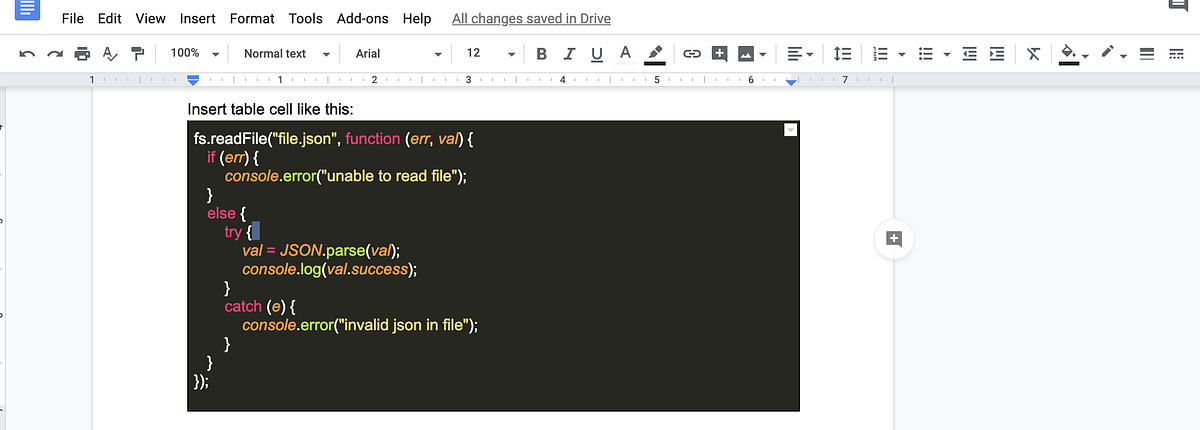Click the Undo arrow

coord(27,54)
